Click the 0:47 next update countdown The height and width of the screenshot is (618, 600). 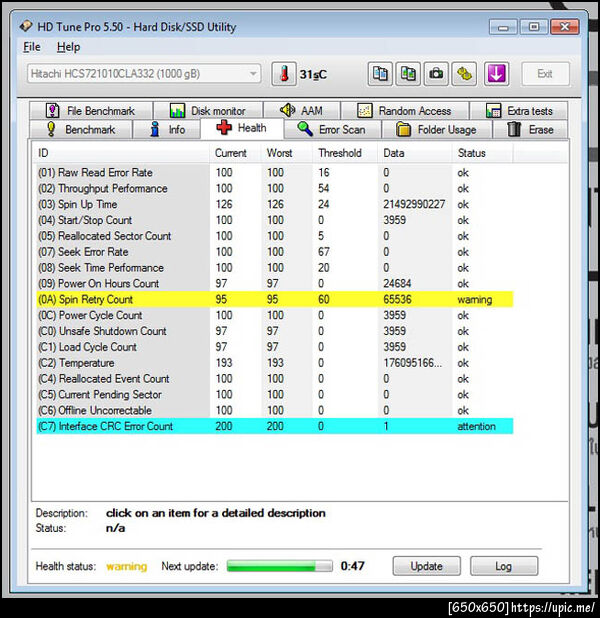352,566
